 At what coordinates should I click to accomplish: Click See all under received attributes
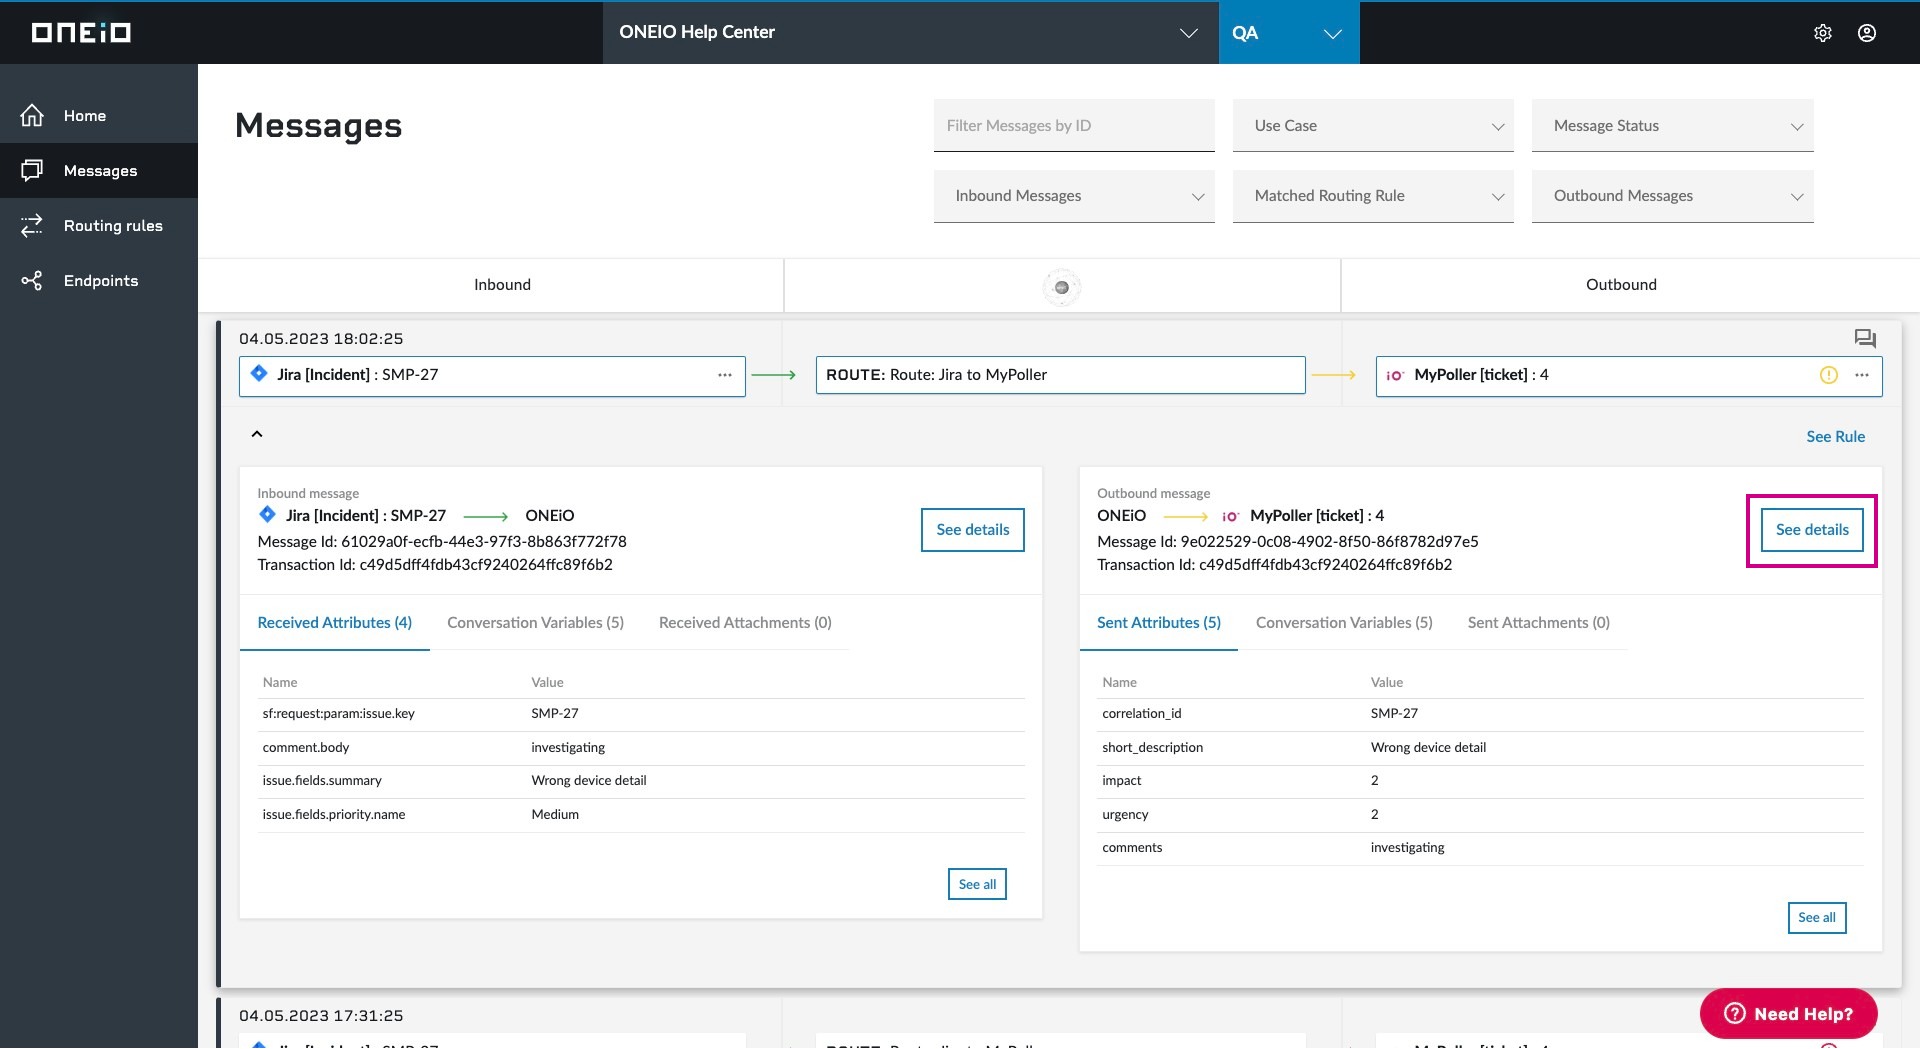[x=977, y=884]
